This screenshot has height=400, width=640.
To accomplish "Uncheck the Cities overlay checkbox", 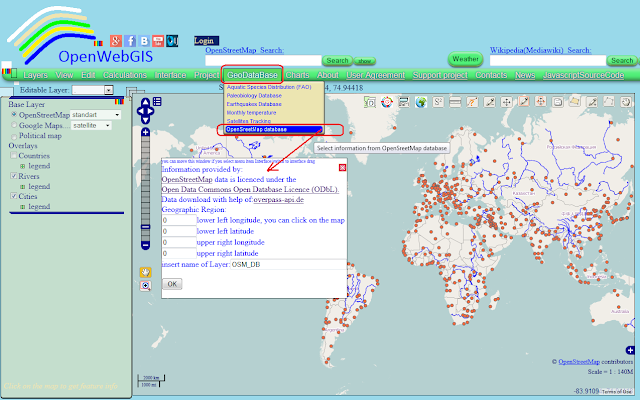I will click(x=14, y=196).
